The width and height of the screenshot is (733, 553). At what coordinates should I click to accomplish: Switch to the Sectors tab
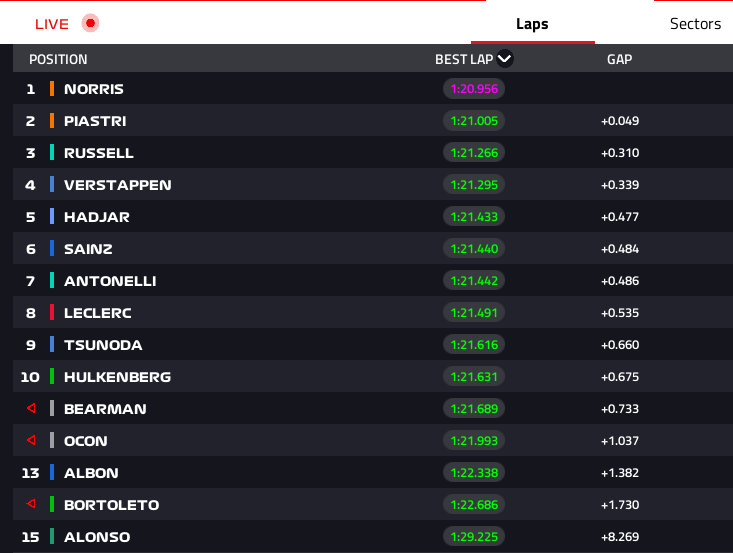pyautogui.click(x=695, y=24)
